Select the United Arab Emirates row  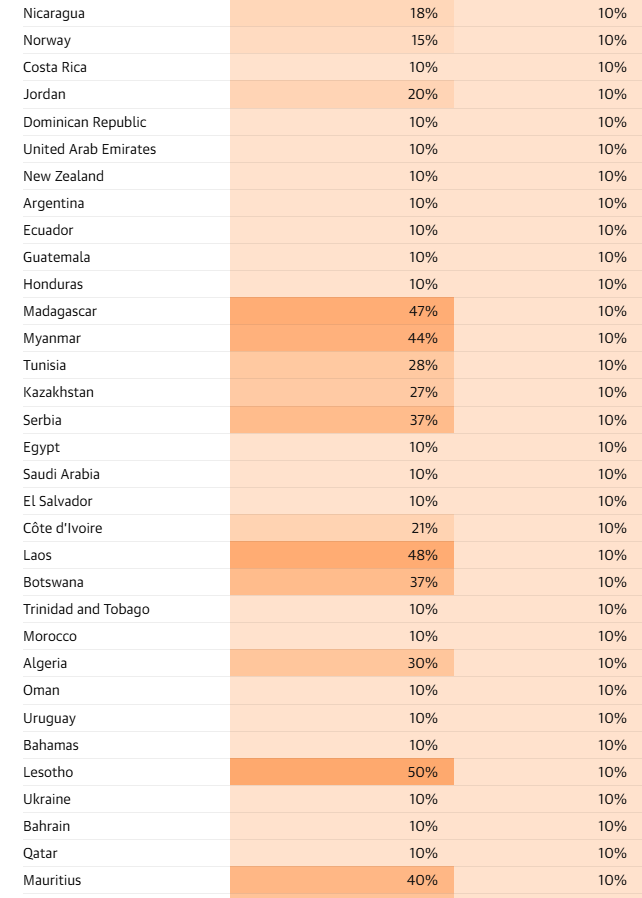[332, 149]
